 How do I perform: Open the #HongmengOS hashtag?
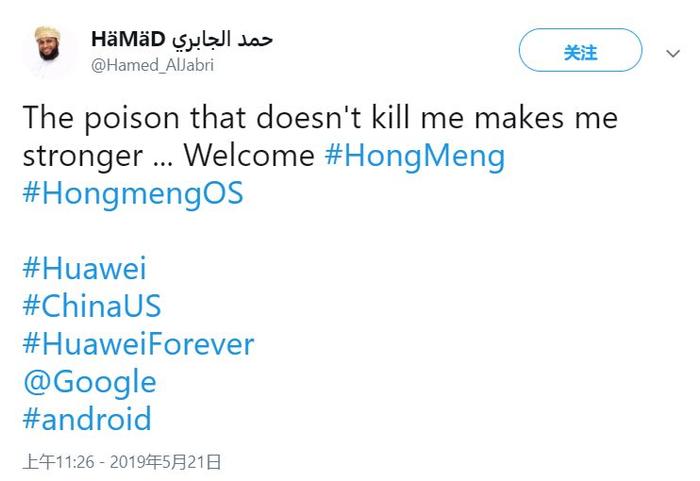click(133, 194)
